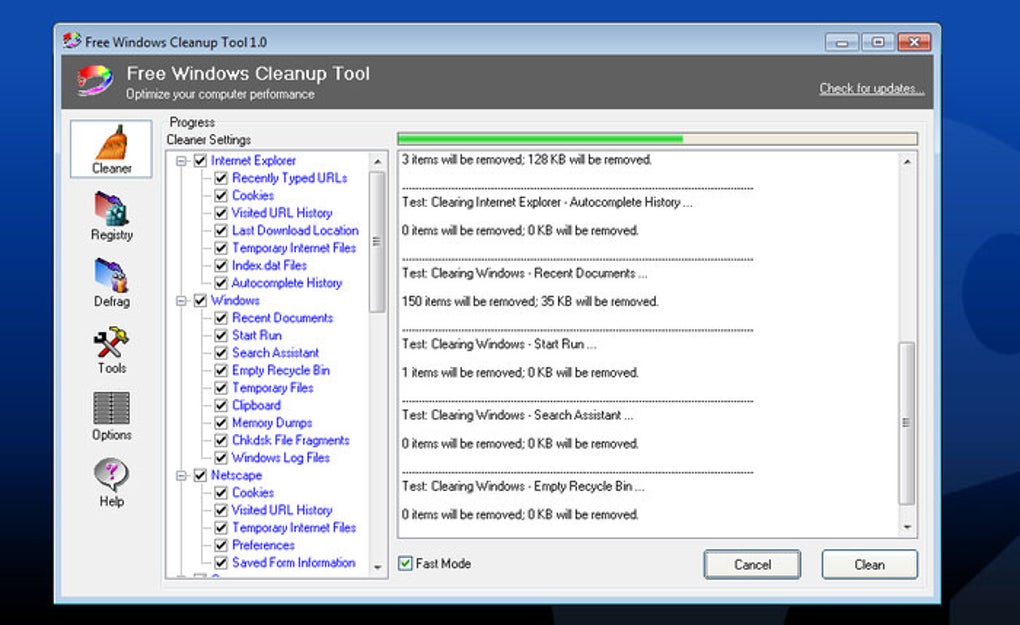
Task: Close the Free Windows Cleanup Tool window
Action: pos(914,42)
